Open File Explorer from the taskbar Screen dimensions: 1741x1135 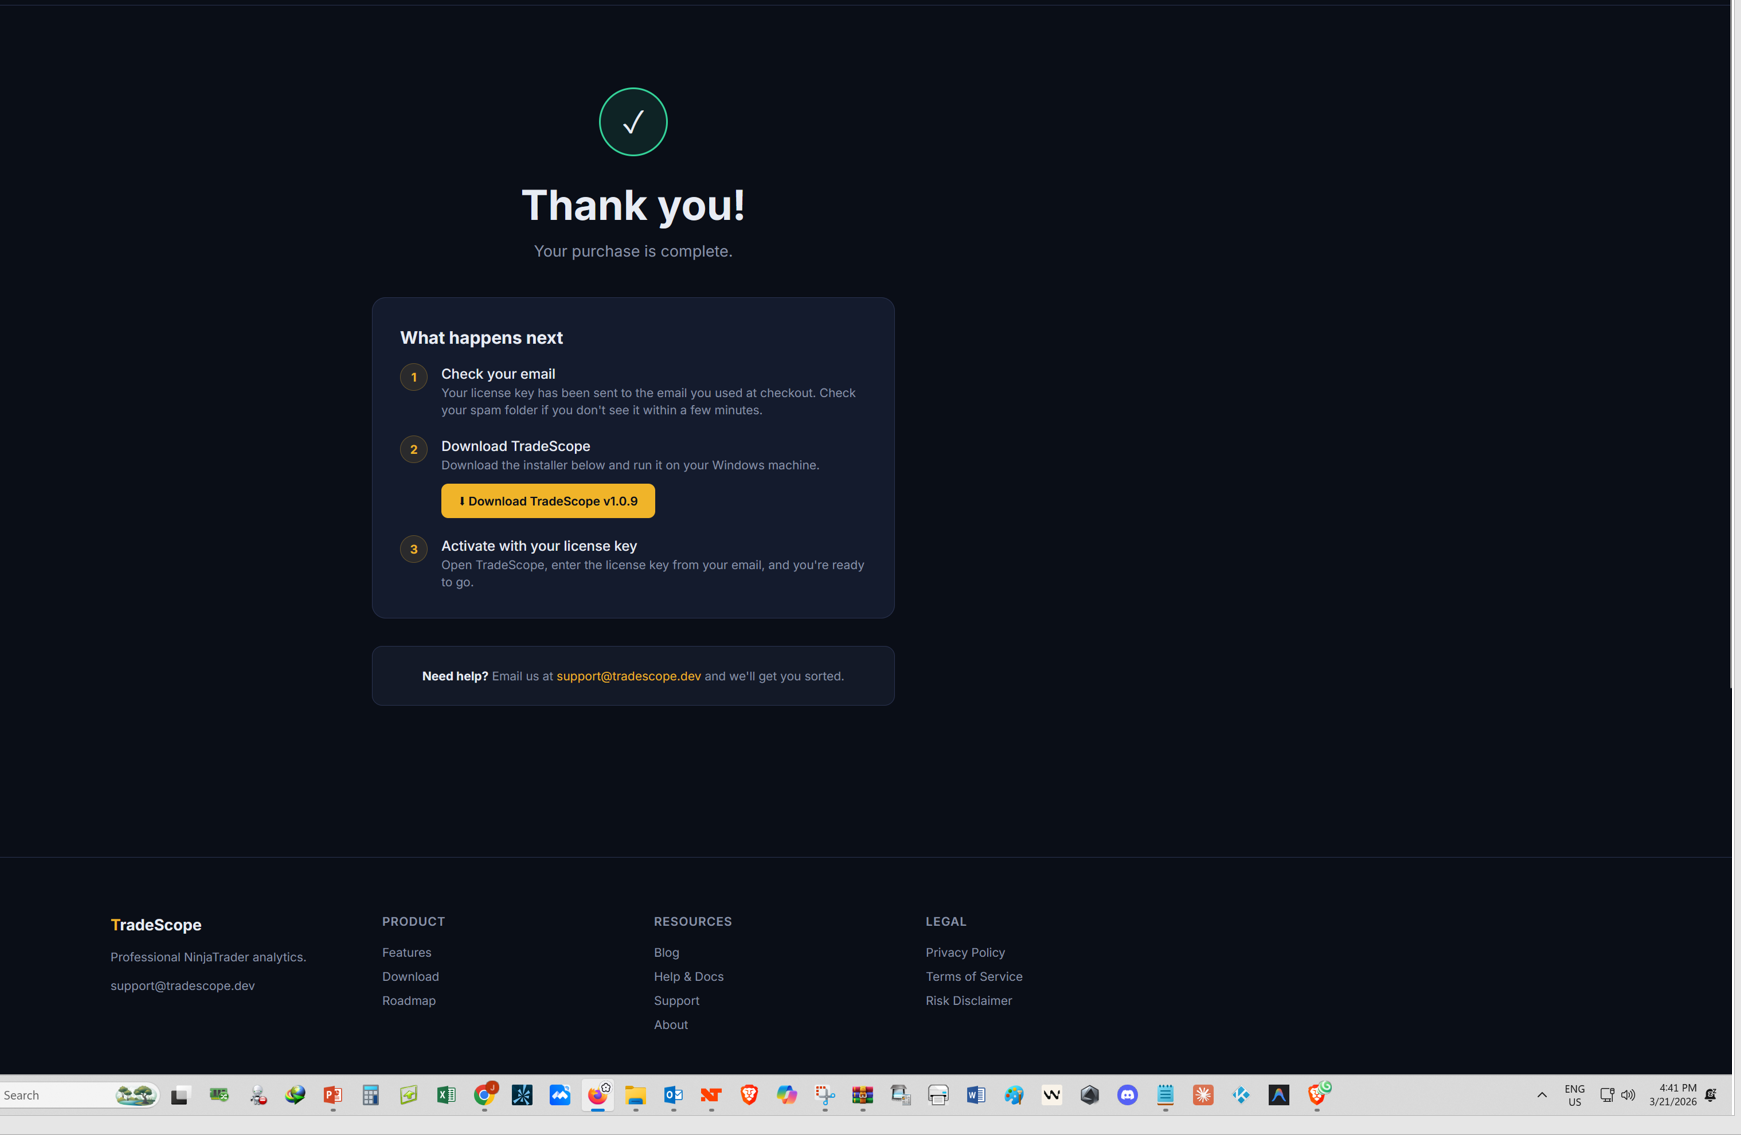pyautogui.click(x=636, y=1095)
